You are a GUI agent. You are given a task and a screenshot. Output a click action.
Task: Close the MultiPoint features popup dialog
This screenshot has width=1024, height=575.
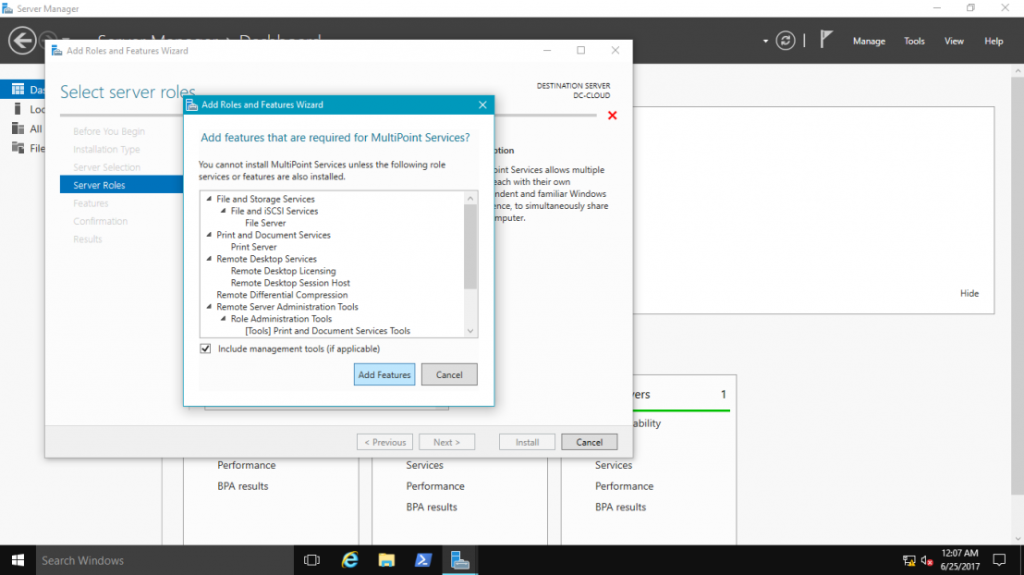[482, 105]
